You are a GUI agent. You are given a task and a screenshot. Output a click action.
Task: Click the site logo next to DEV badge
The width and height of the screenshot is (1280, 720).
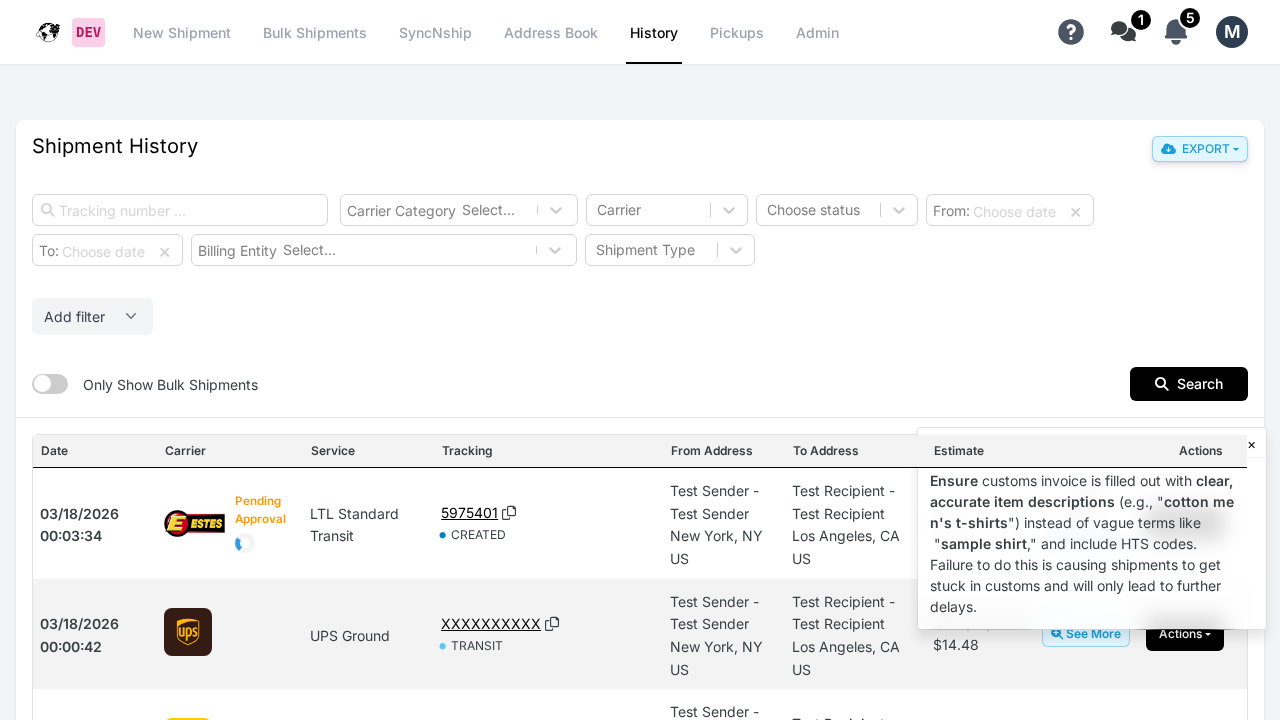coord(47,31)
